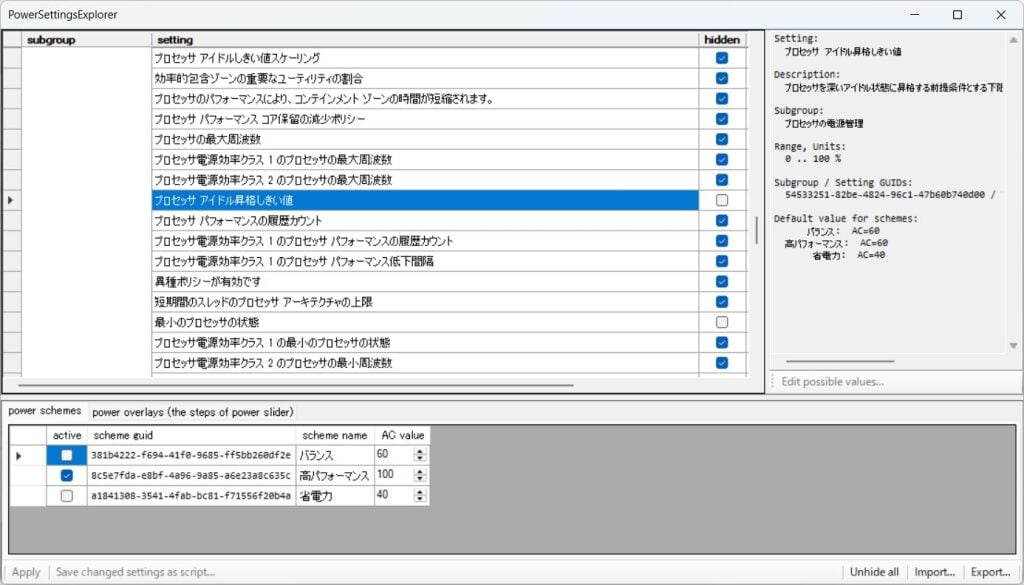This screenshot has width=1024, height=585.
Task: Increase the AC value for バランス scheme
Action: click(420, 451)
